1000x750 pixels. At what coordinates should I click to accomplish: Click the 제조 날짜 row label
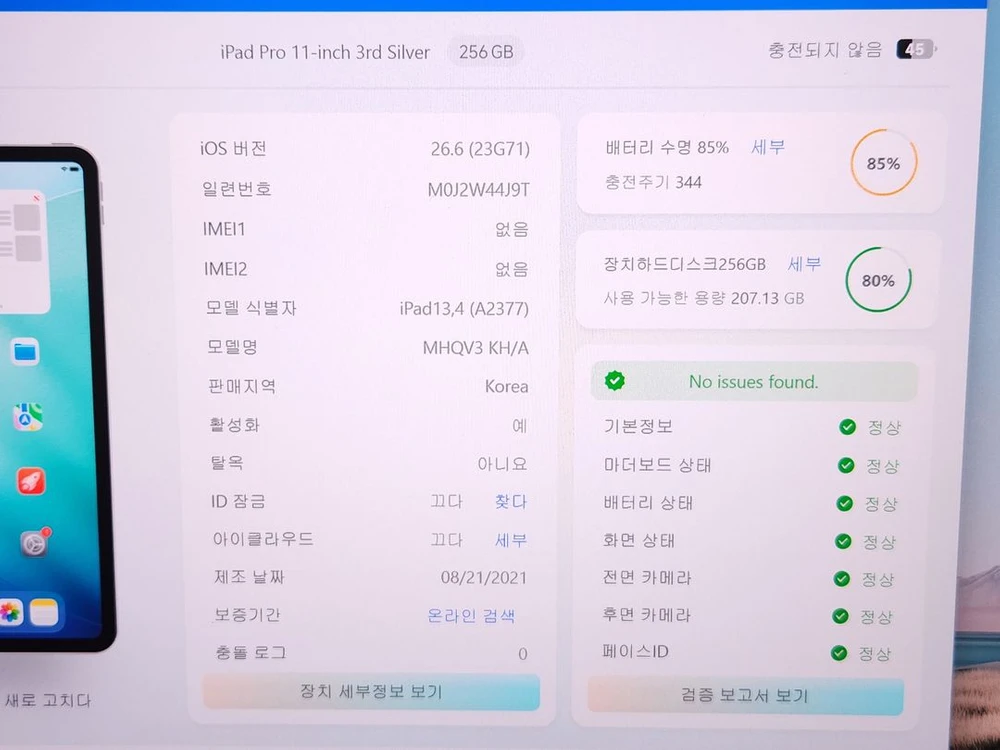[250, 577]
